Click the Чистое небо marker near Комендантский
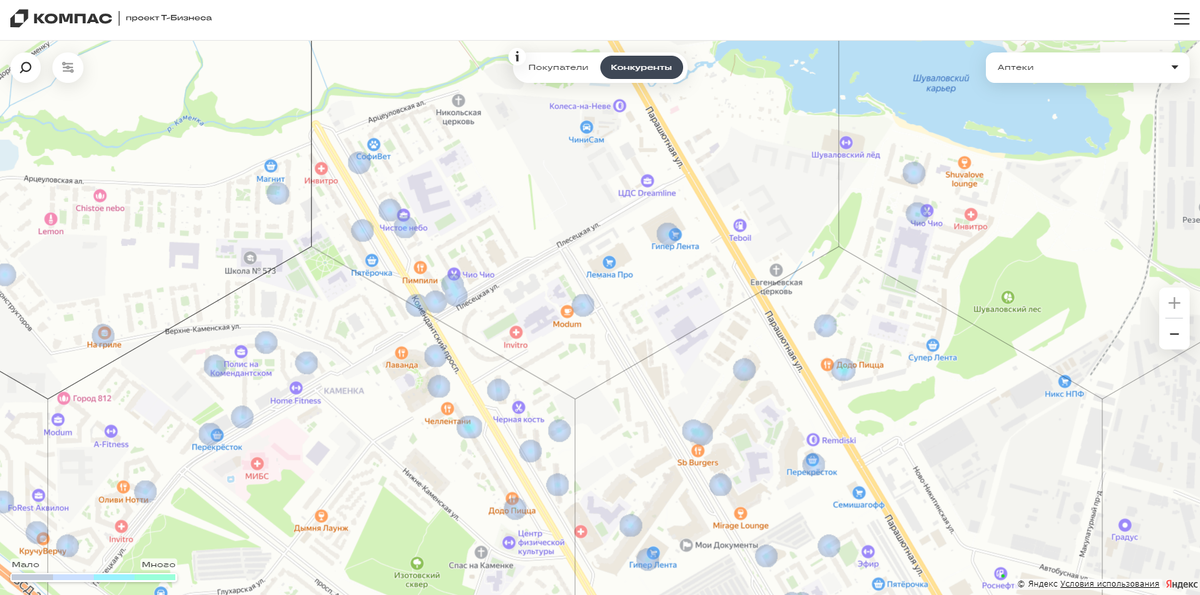This screenshot has width=1200, height=595. tap(403, 215)
